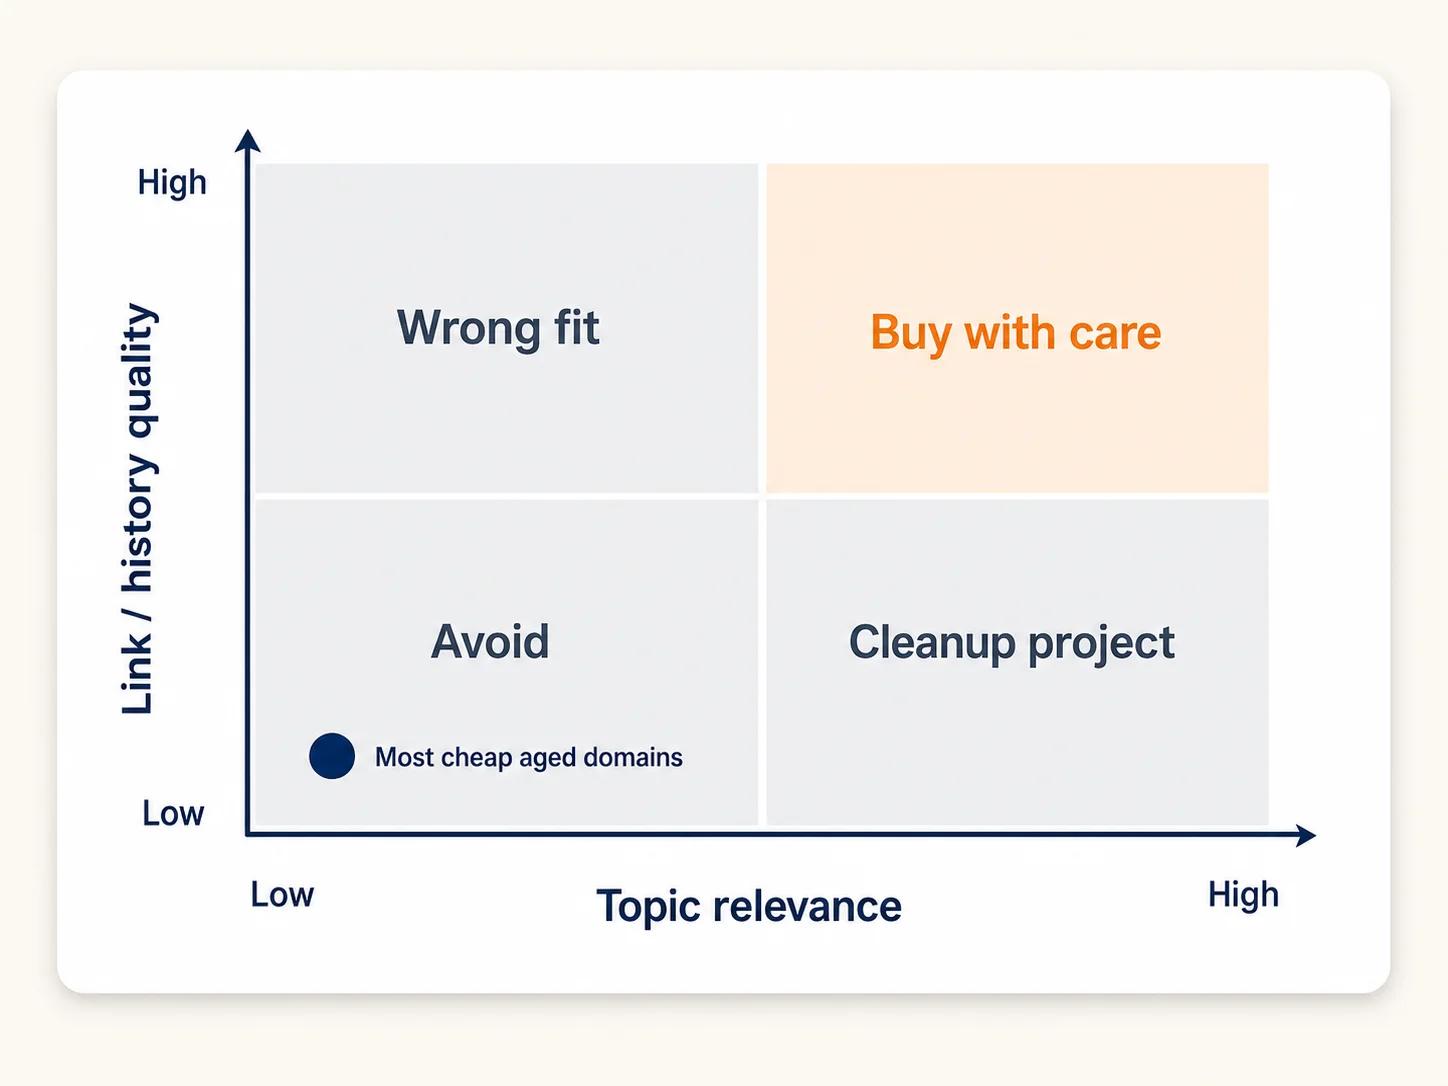
Task: Click 'Most cheap aged domains' text
Action: point(529,758)
